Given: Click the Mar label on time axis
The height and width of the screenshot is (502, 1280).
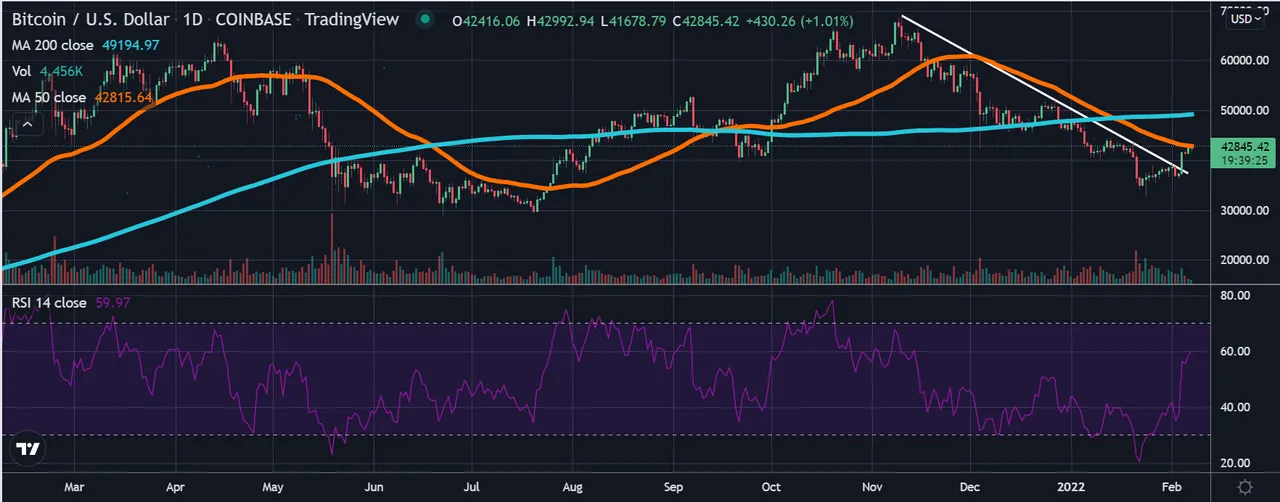Looking at the screenshot, I should point(75,487).
